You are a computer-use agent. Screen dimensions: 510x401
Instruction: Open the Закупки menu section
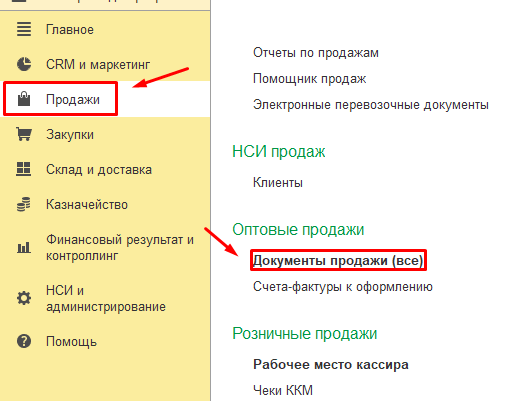(70, 135)
